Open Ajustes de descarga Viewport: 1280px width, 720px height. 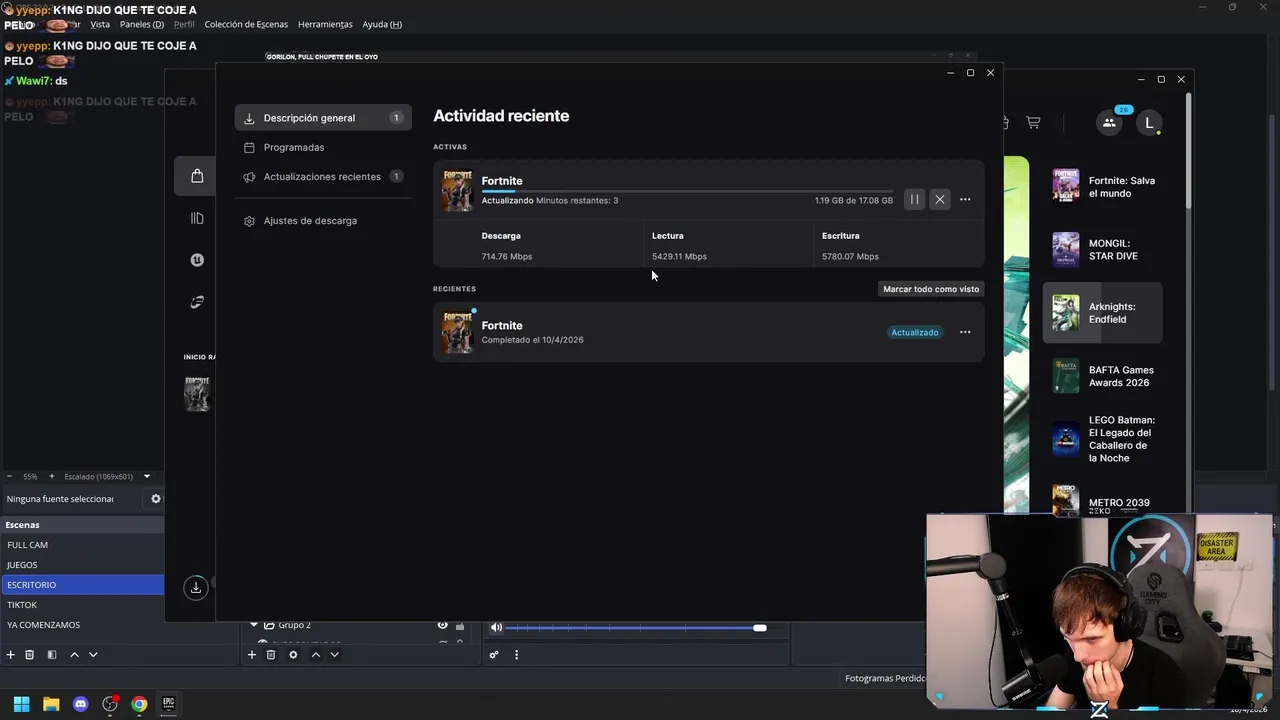tap(310, 221)
